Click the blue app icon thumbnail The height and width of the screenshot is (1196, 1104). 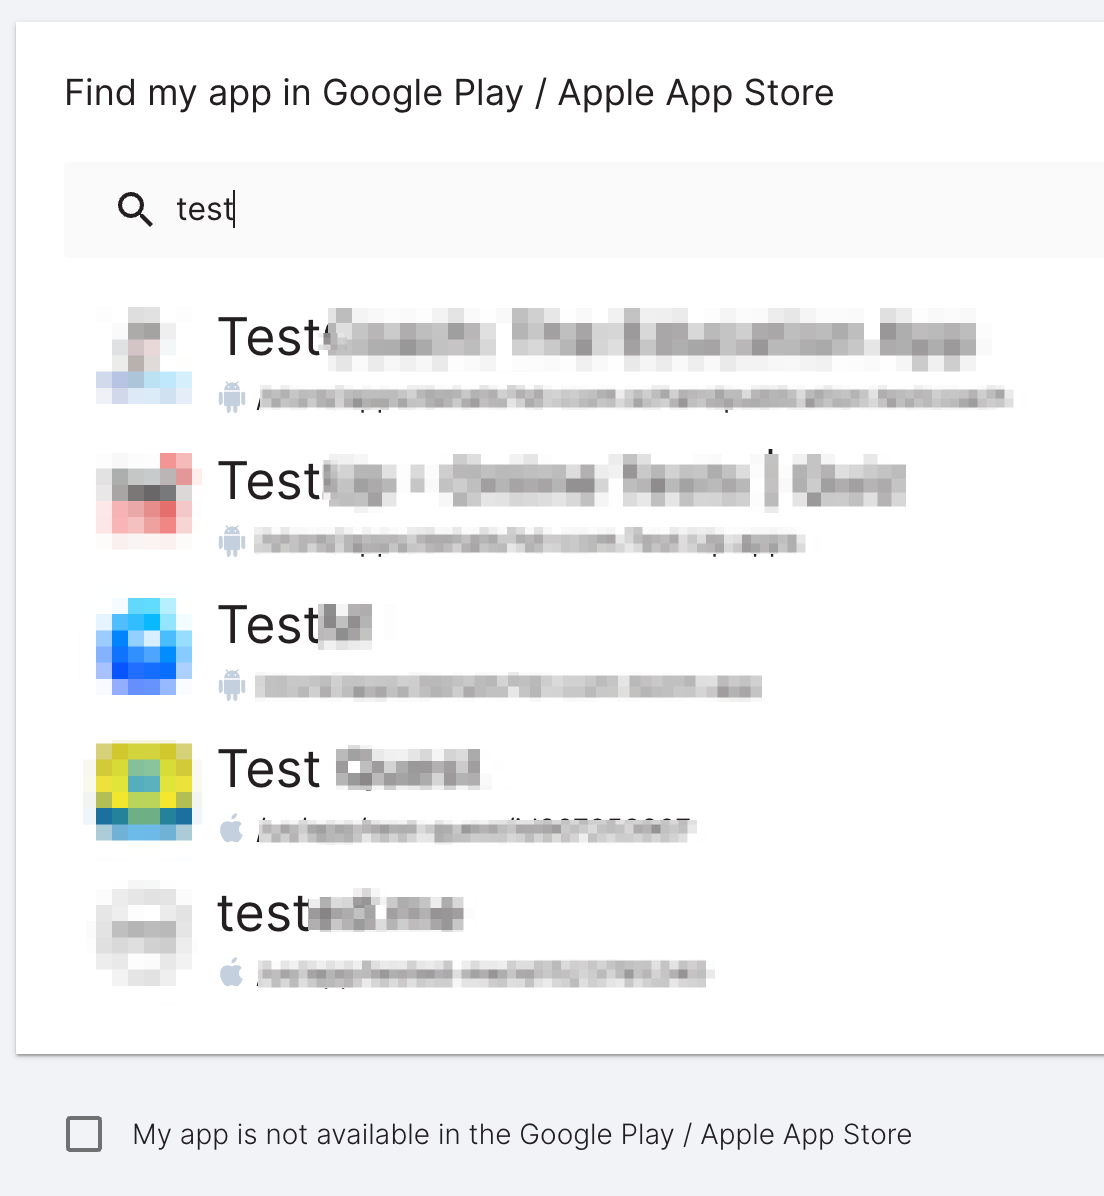(143, 645)
